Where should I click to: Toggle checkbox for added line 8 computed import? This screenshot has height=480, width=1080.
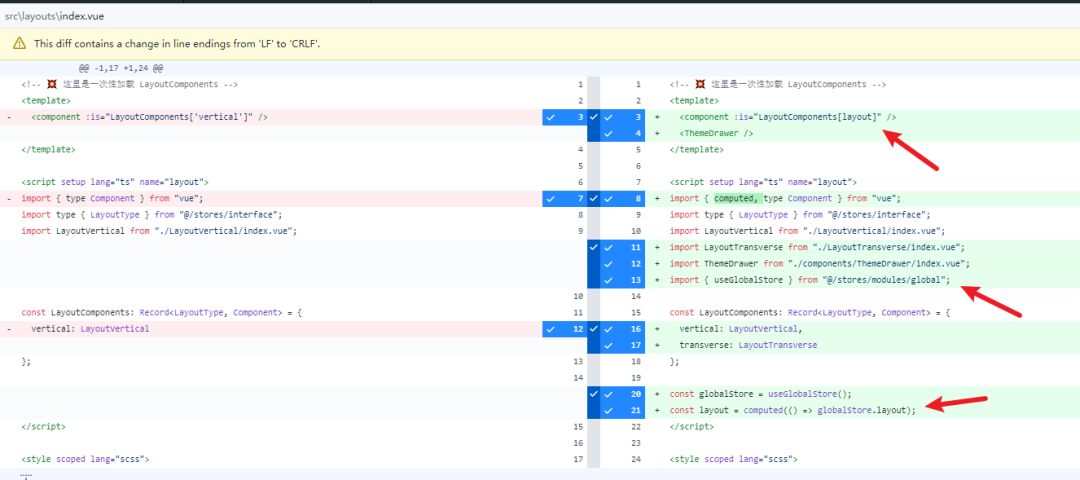[x=608, y=198]
